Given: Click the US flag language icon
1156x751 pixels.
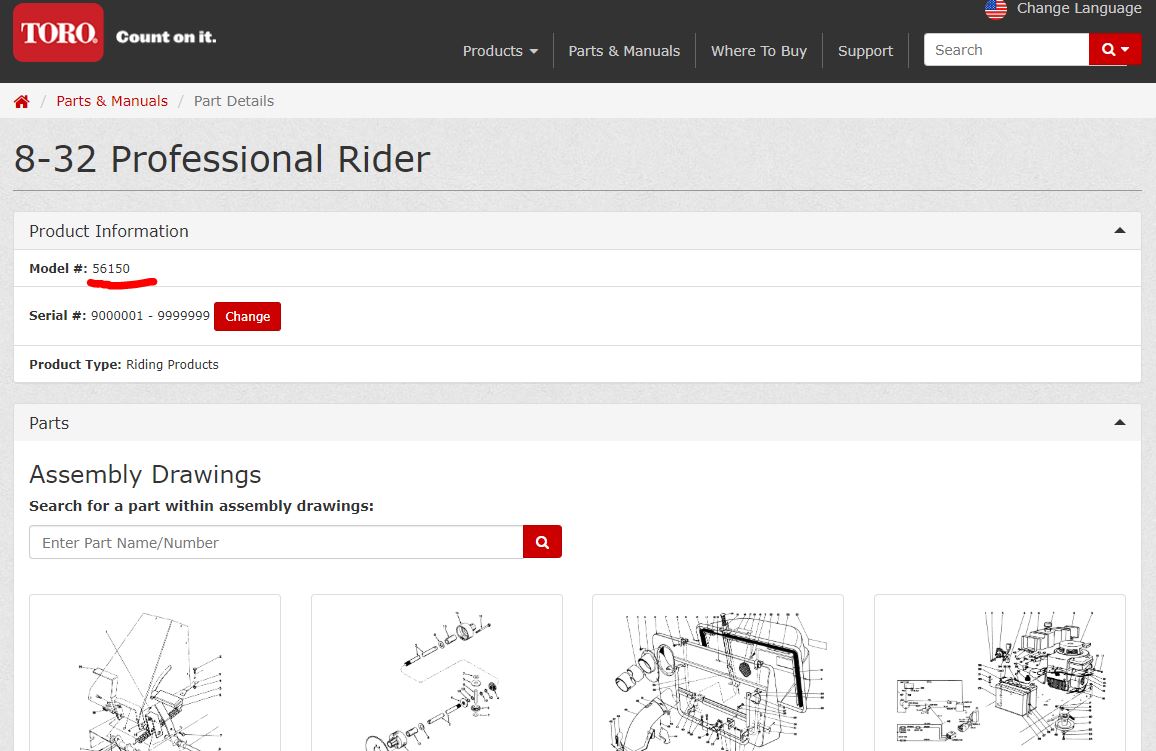Looking at the screenshot, I should point(995,9).
